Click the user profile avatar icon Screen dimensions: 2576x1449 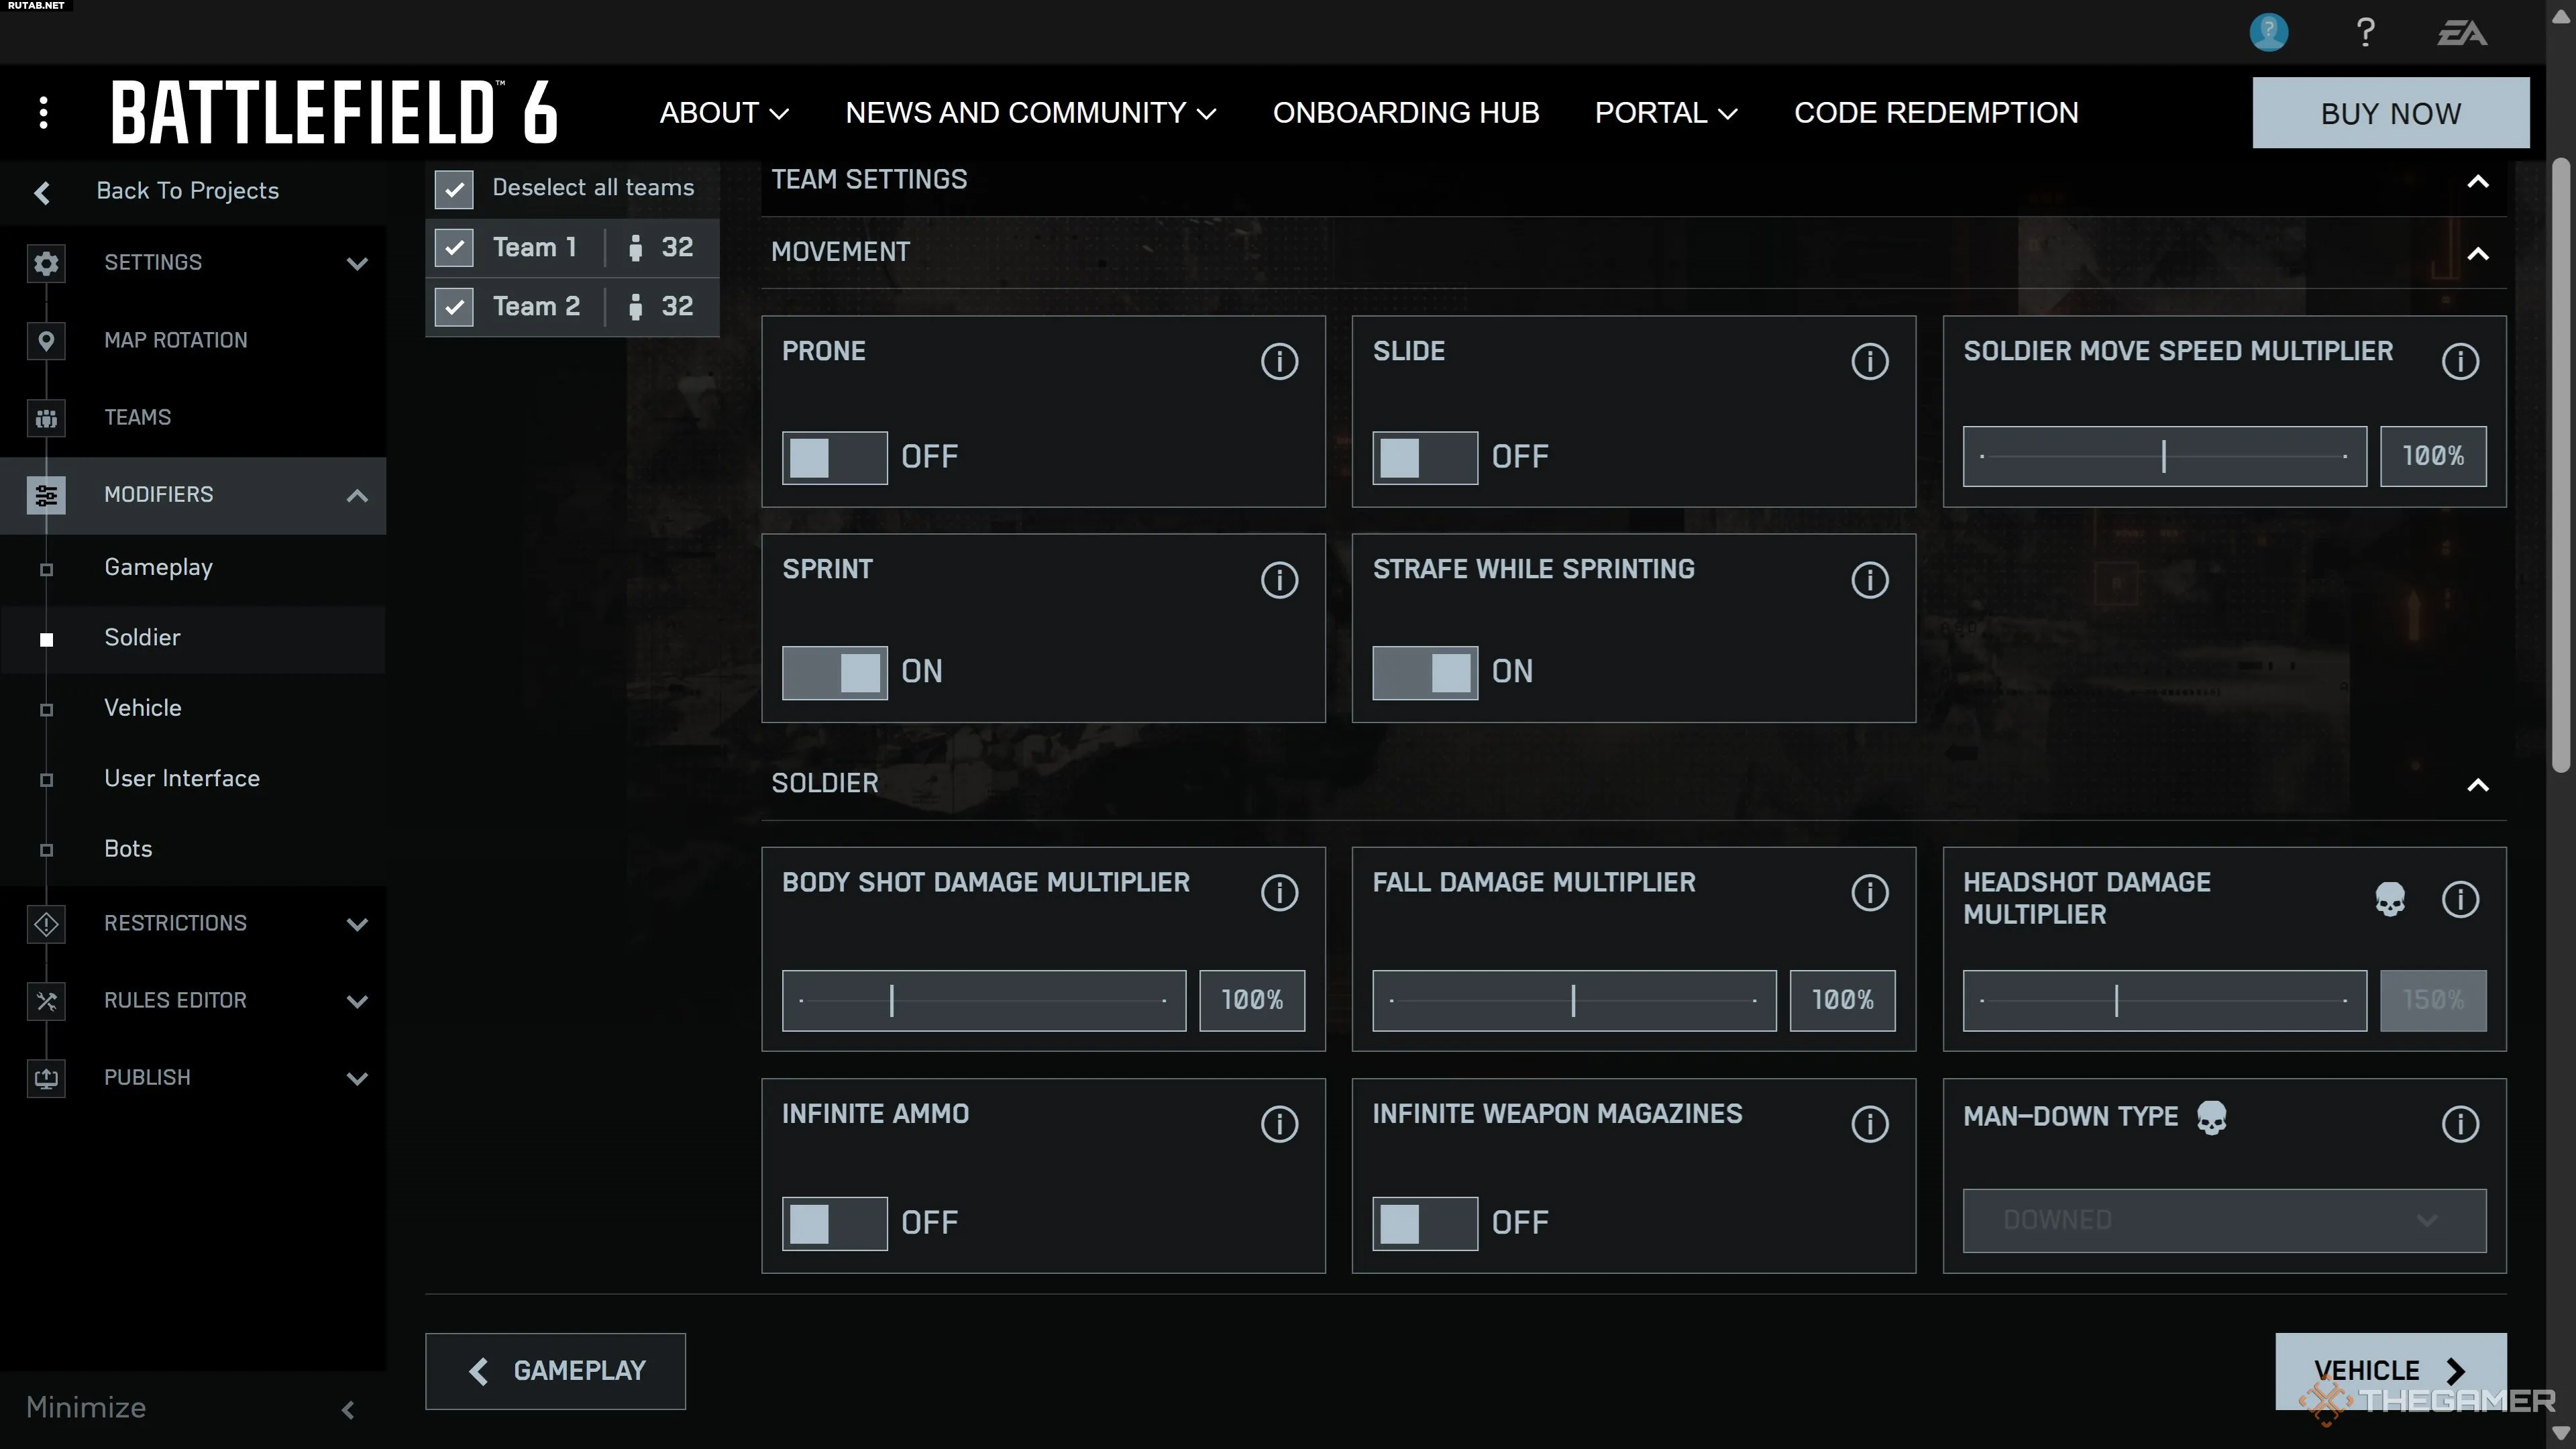click(x=2268, y=33)
